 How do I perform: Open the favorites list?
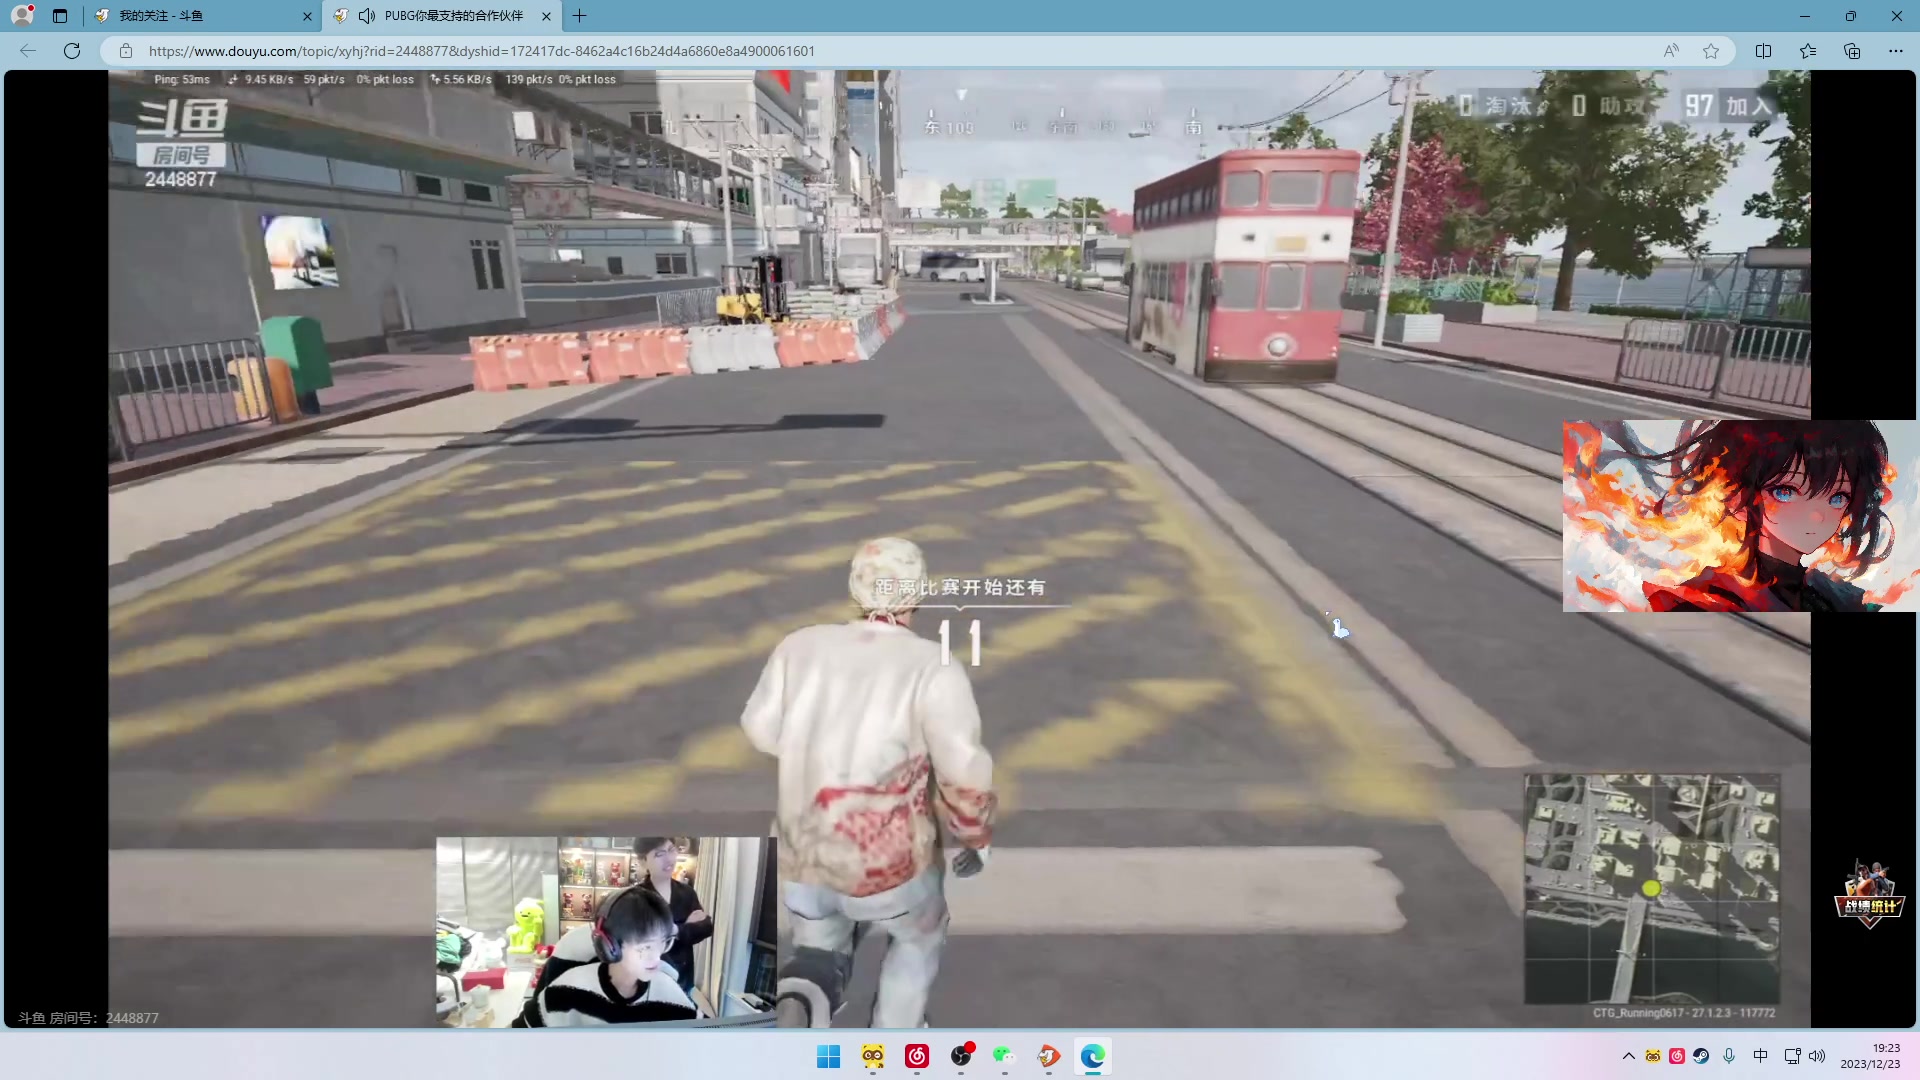(x=1808, y=51)
